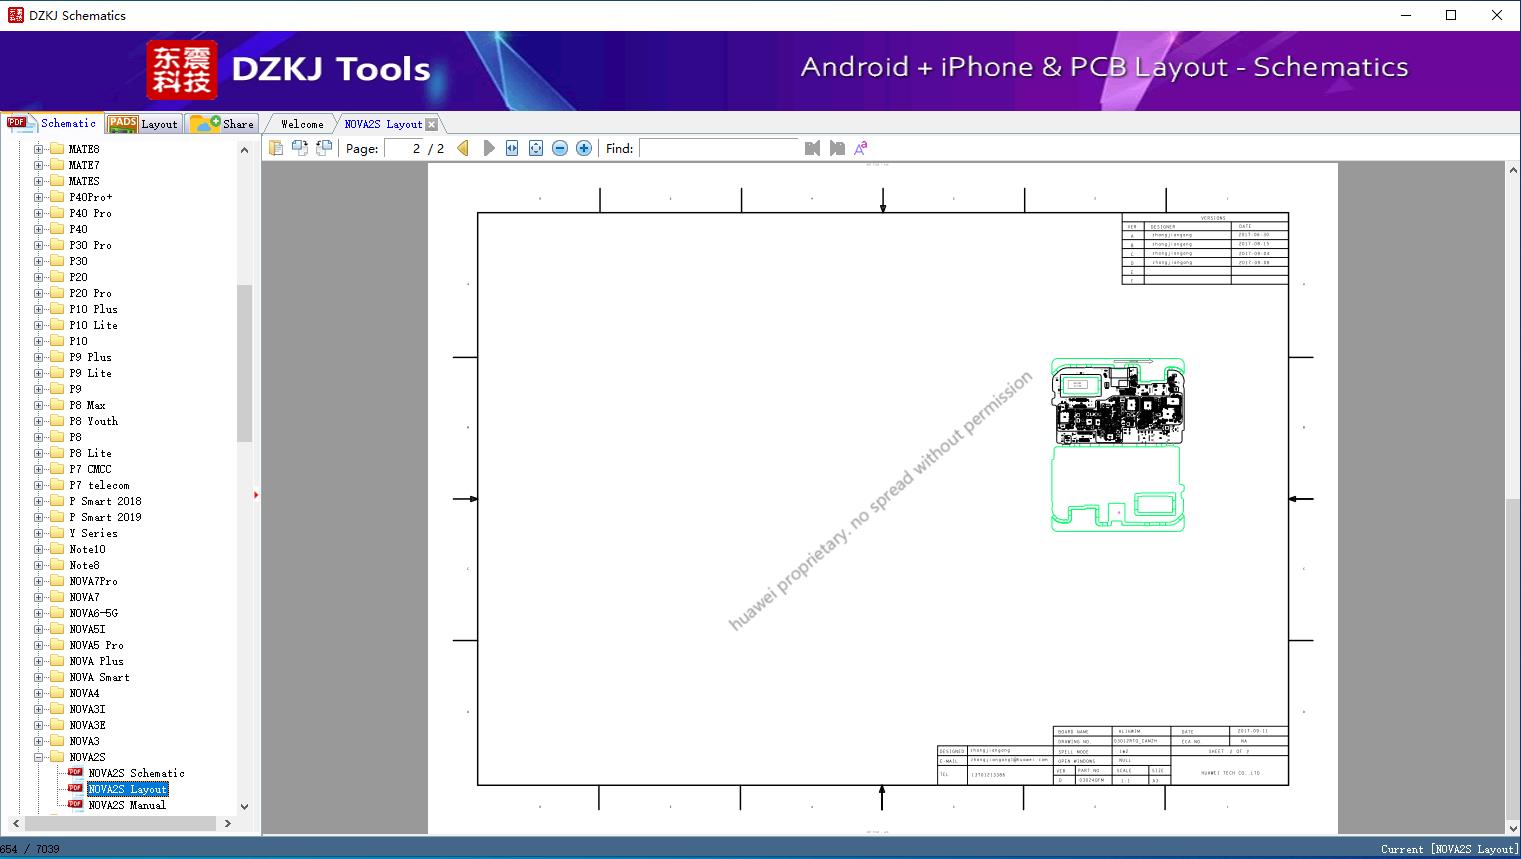Zoom out with minus icon
The image size is (1521, 859).
[x=560, y=148]
